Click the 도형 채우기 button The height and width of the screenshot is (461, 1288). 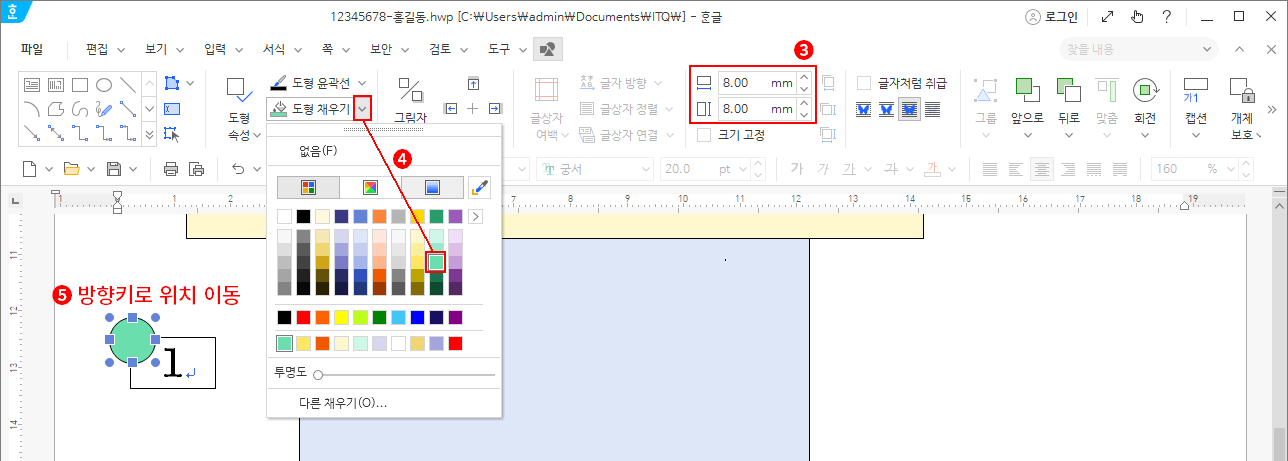(312, 108)
